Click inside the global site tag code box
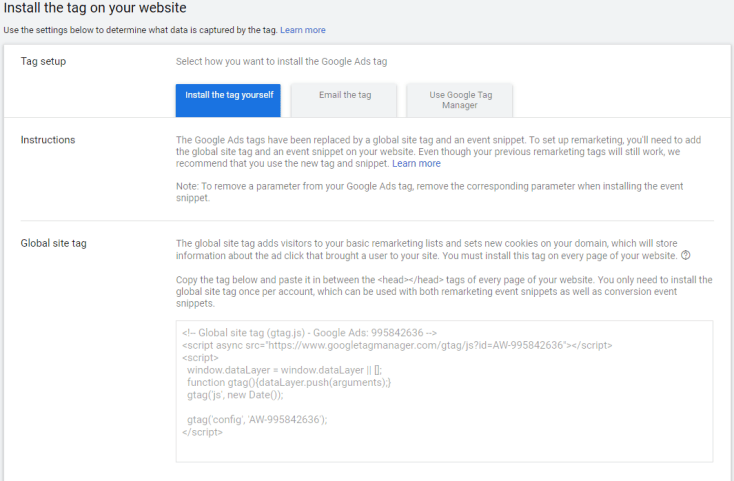The width and height of the screenshot is (734, 481). [444, 391]
